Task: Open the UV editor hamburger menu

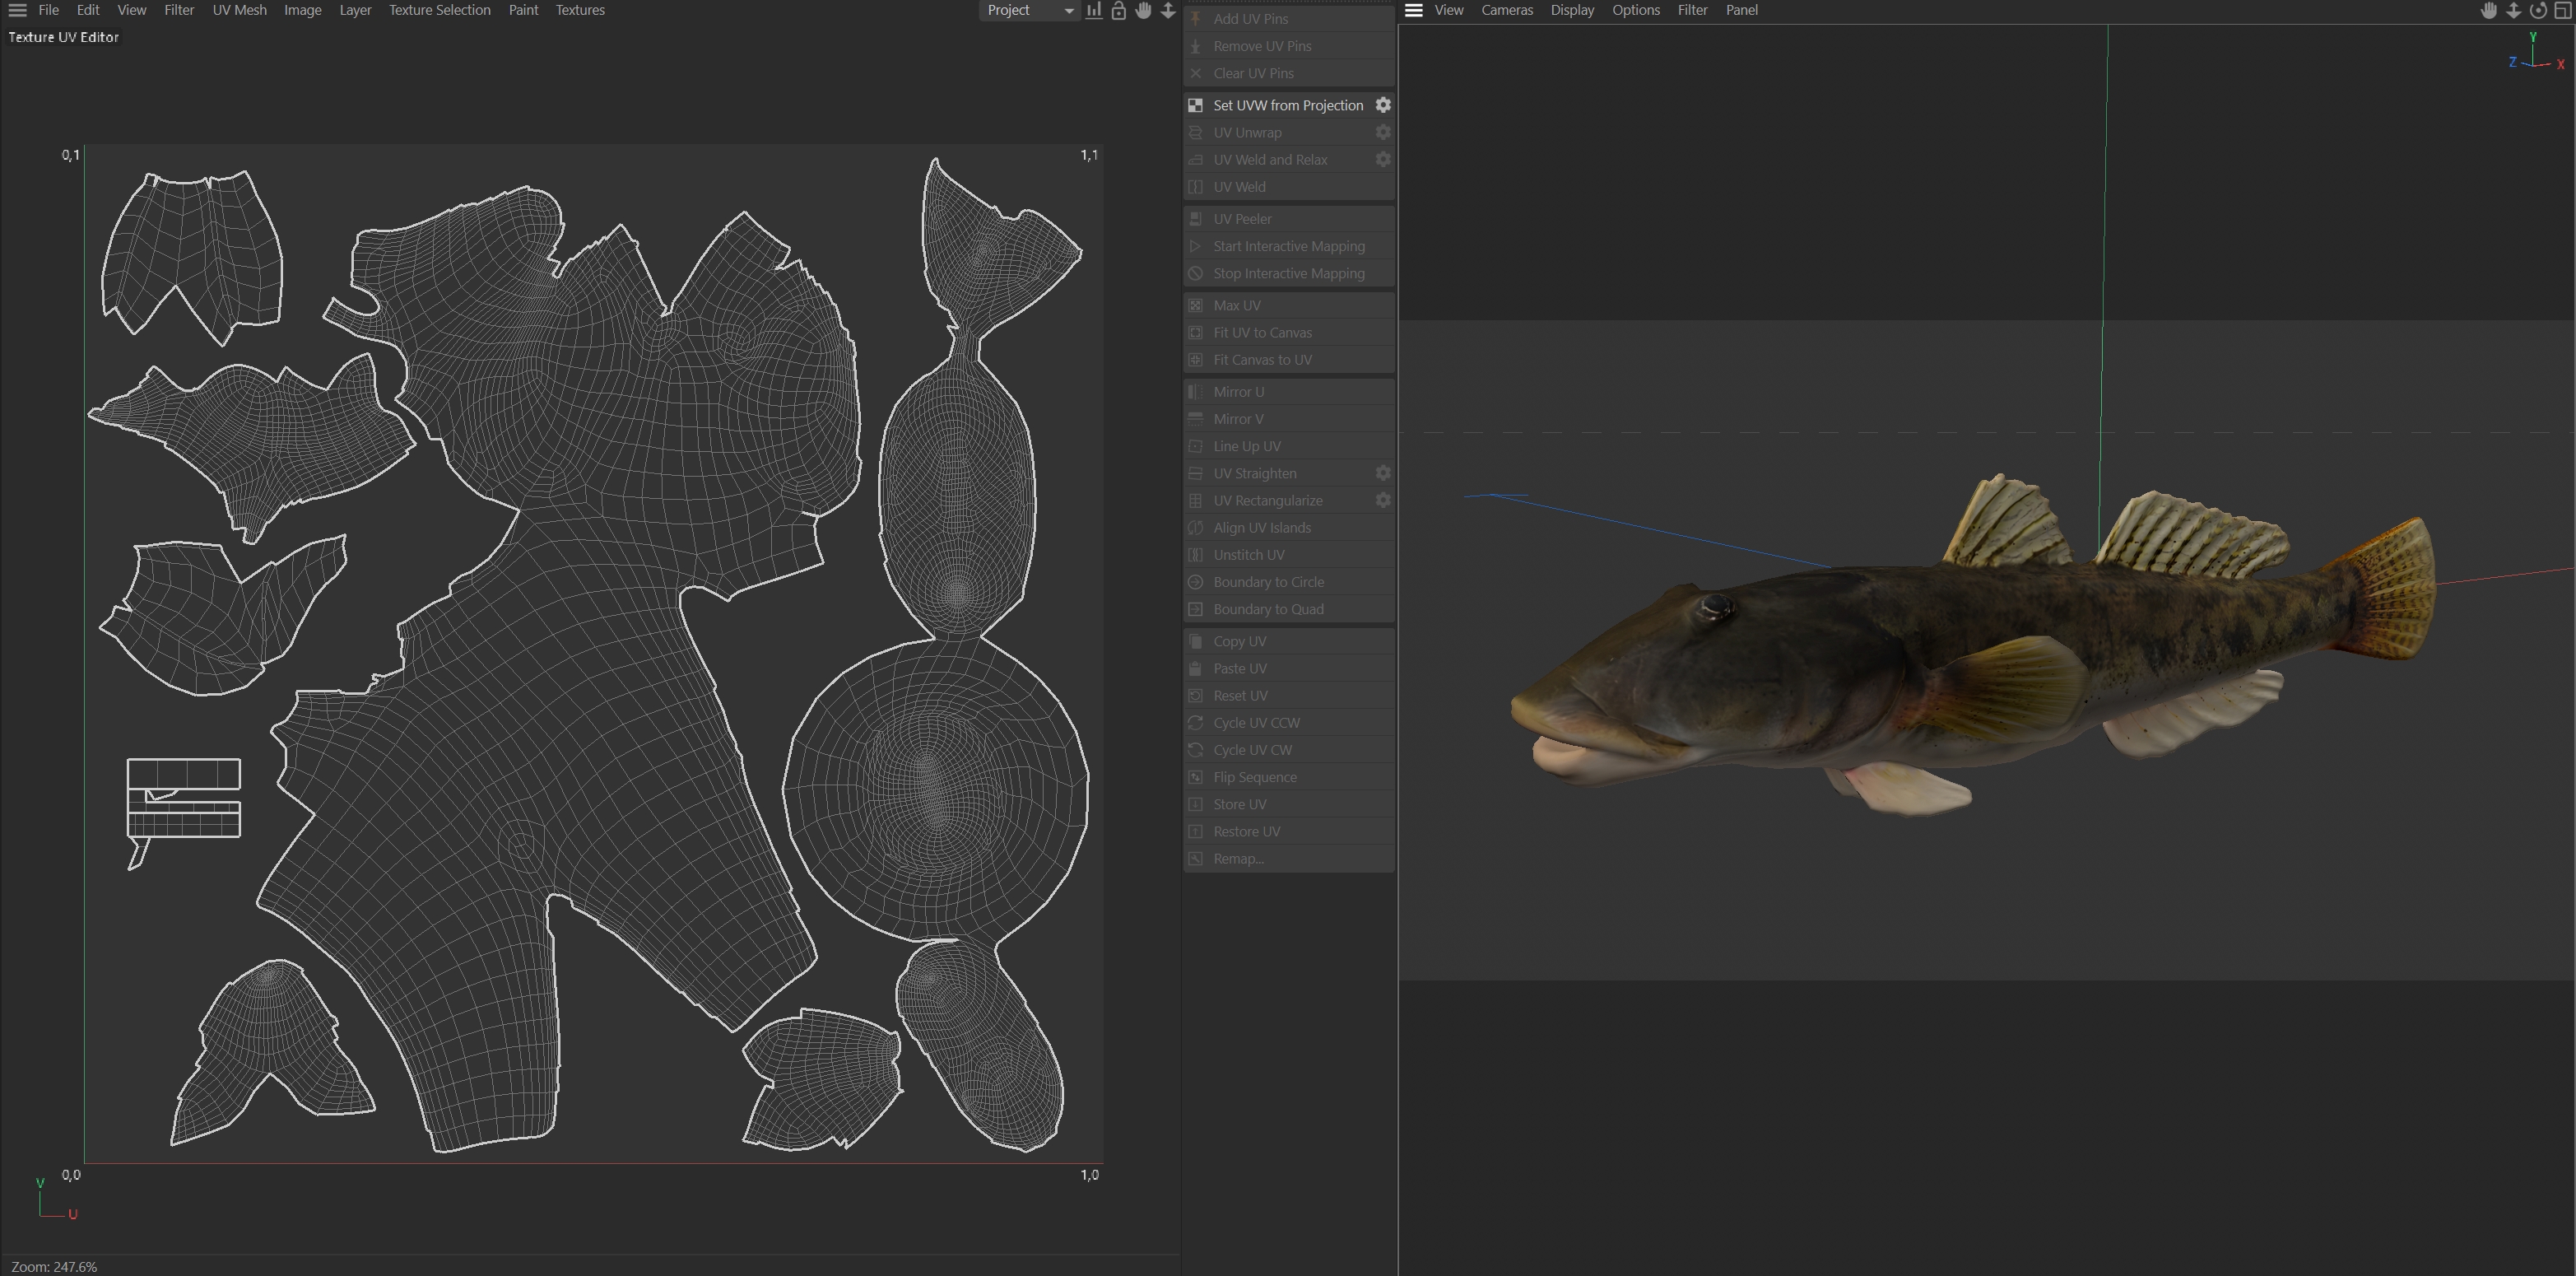Action: point(17,10)
